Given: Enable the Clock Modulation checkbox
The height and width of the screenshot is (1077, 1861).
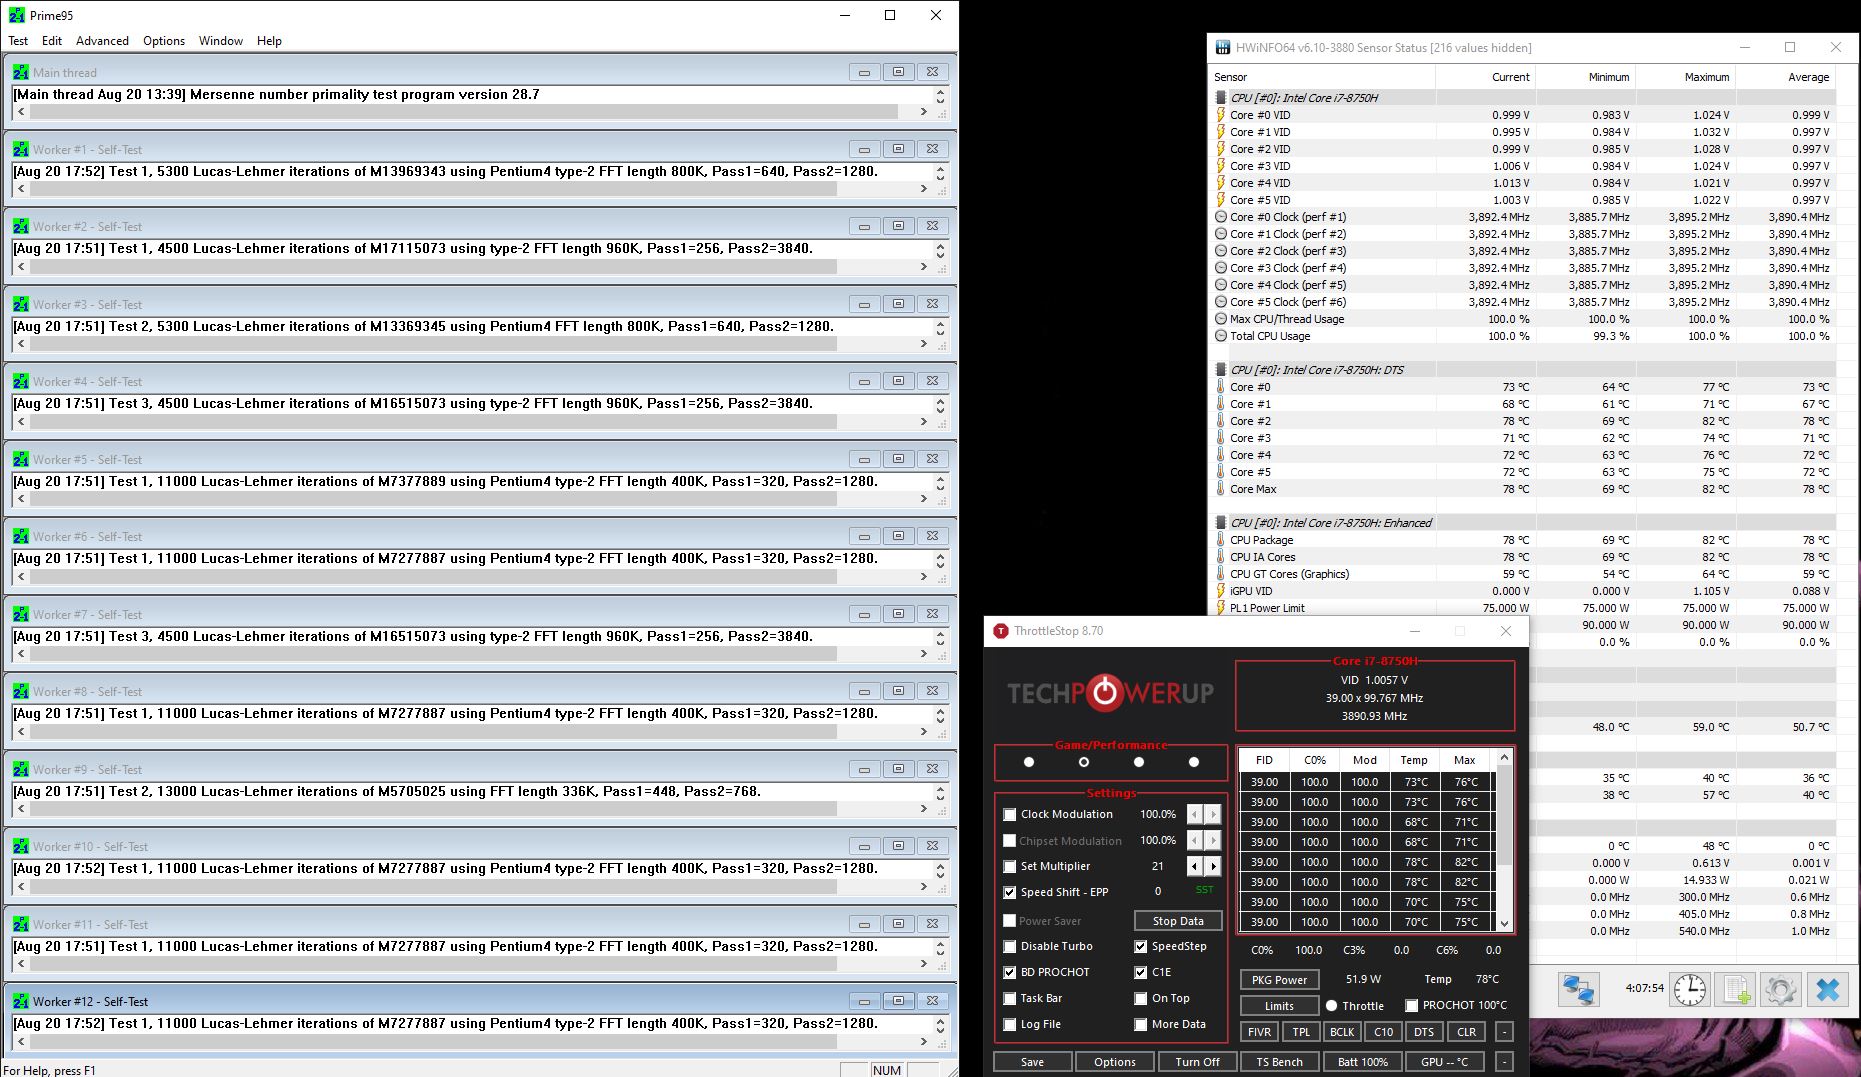Looking at the screenshot, I should pyautogui.click(x=1010, y=814).
